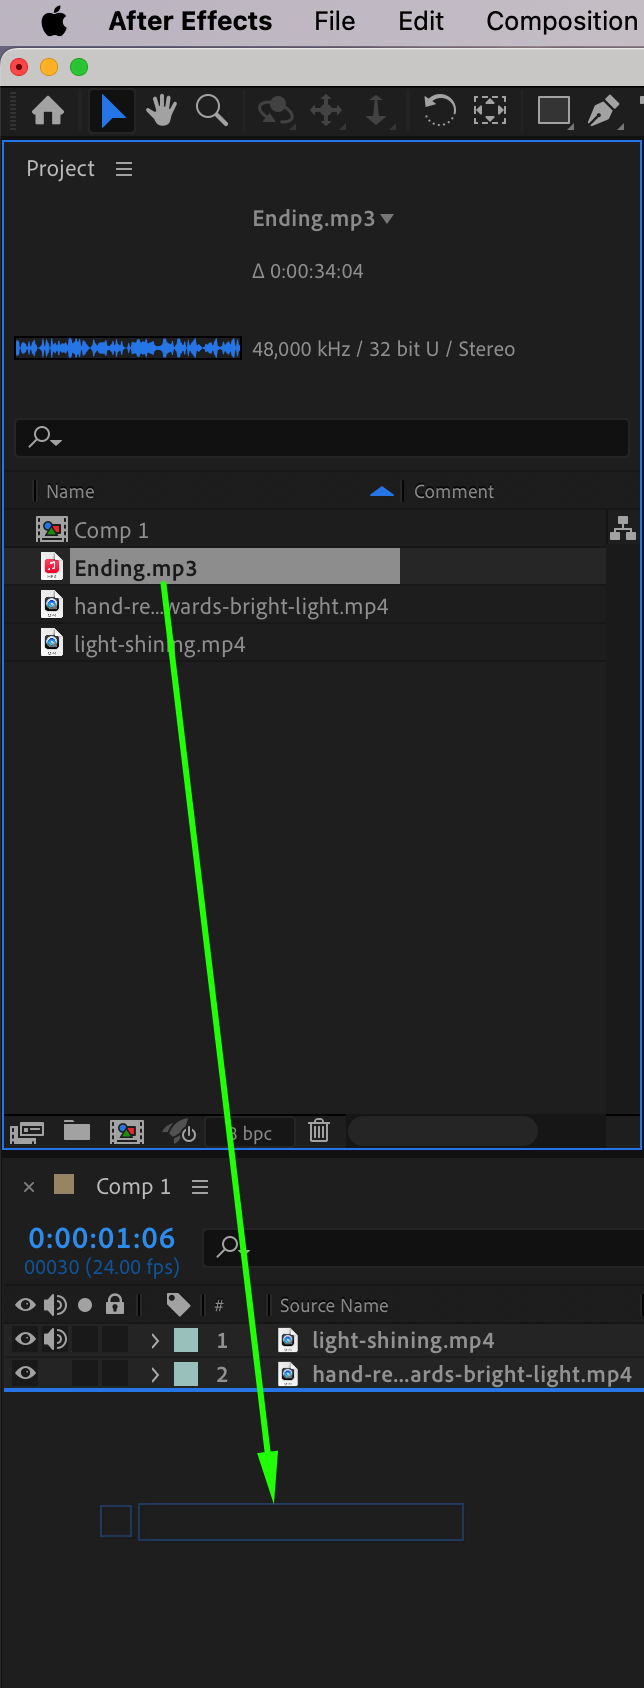This screenshot has width=644, height=1688.
Task: Select the Pen tool
Action: pyautogui.click(x=603, y=111)
